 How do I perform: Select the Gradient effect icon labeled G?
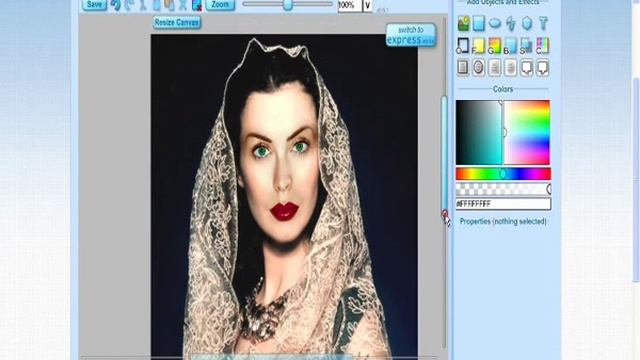click(x=494, y=46)
